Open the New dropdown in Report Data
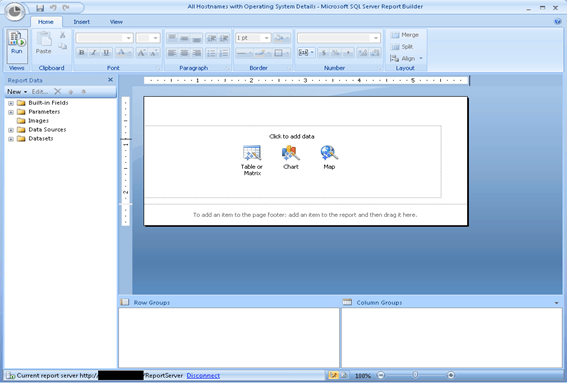The width and height of the screenshot is (567, 384). click(x=17, y=92)
